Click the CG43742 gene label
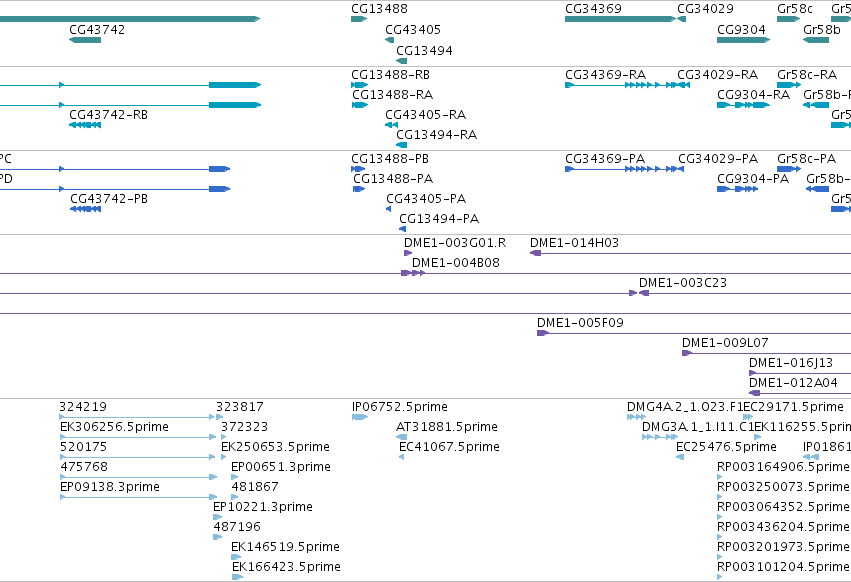Screen dimensions: 851x582 [97, 30]
